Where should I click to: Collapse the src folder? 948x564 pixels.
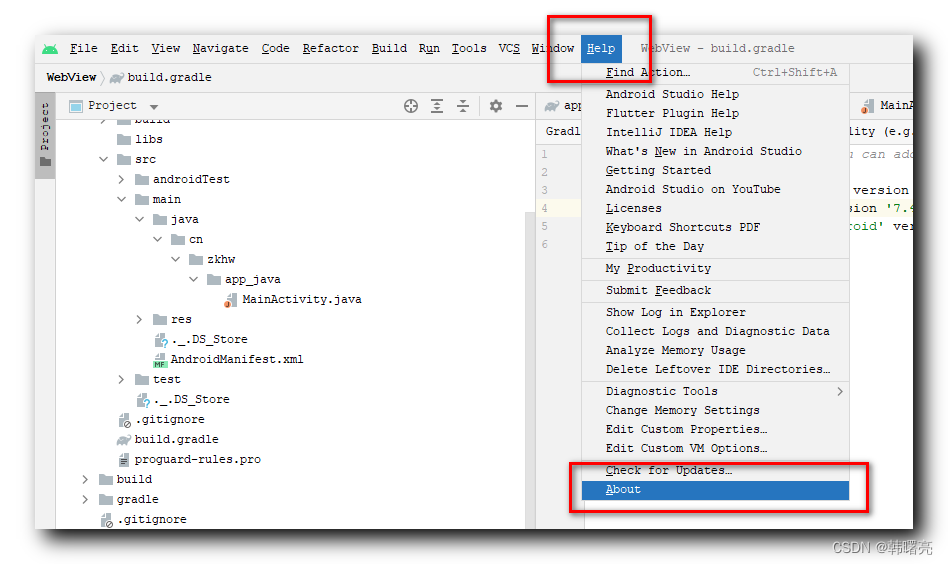(x=103, y=159)
